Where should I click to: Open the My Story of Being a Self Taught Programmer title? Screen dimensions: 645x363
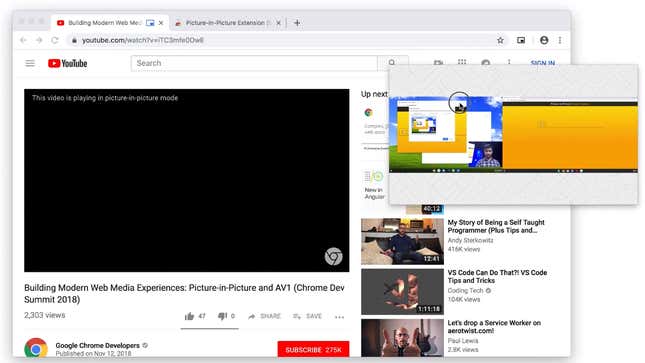pos(496,226)
